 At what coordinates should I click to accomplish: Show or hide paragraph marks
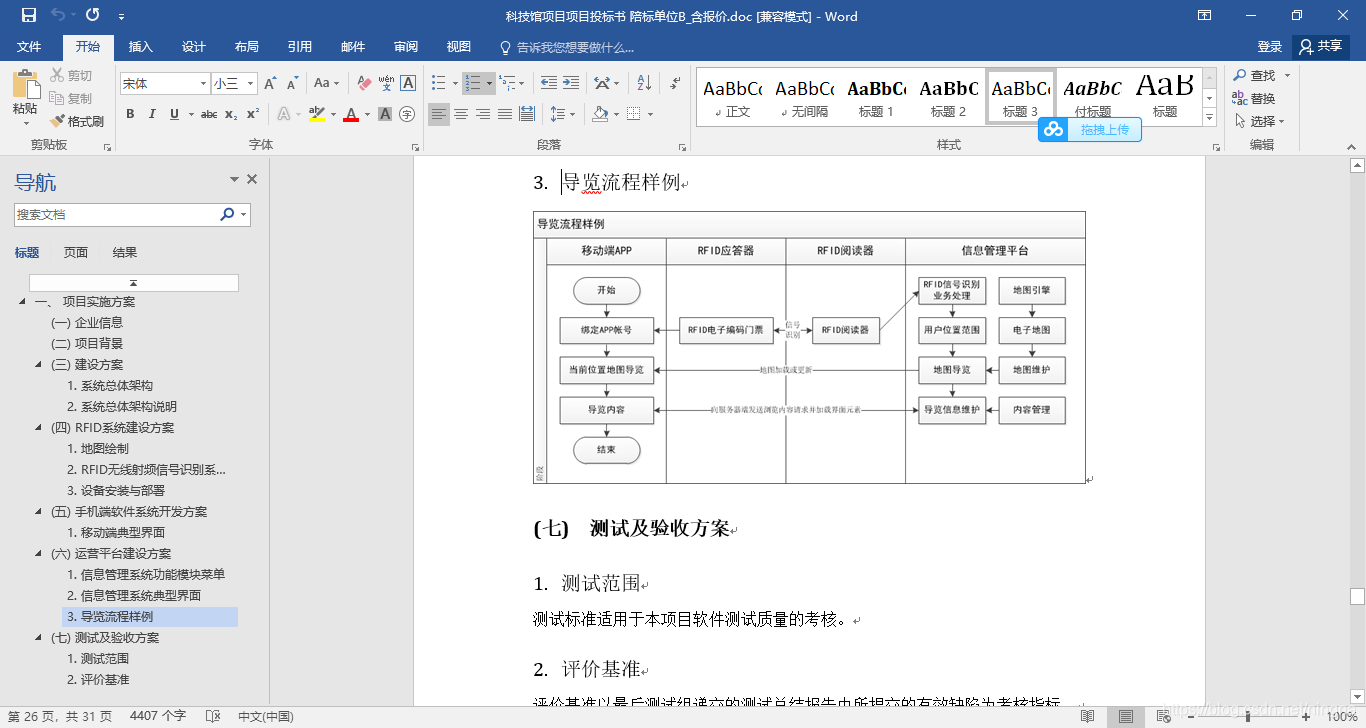click(x=676, y=84)
